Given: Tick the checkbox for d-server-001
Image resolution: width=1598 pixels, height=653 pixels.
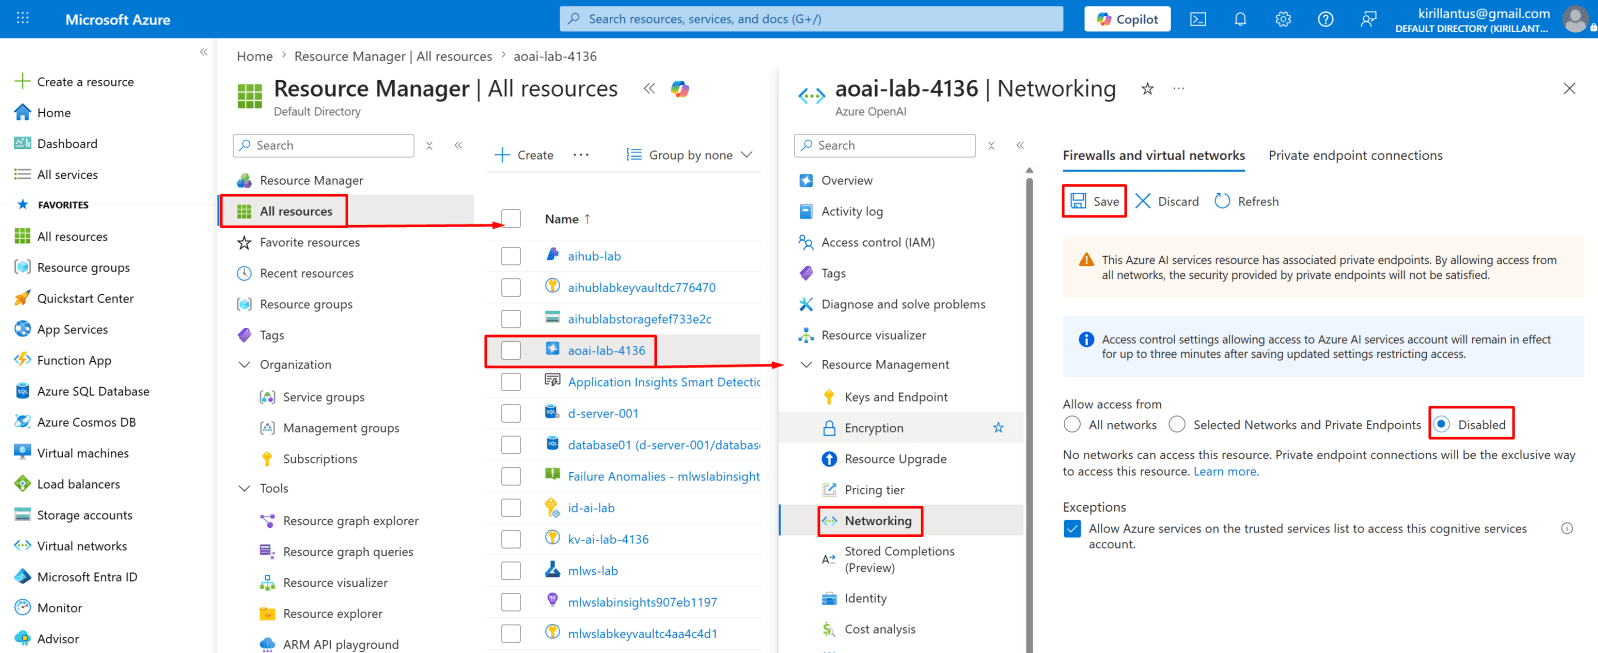Looking at the screenshot, I should pyautogui.click(x=511, y=413).
